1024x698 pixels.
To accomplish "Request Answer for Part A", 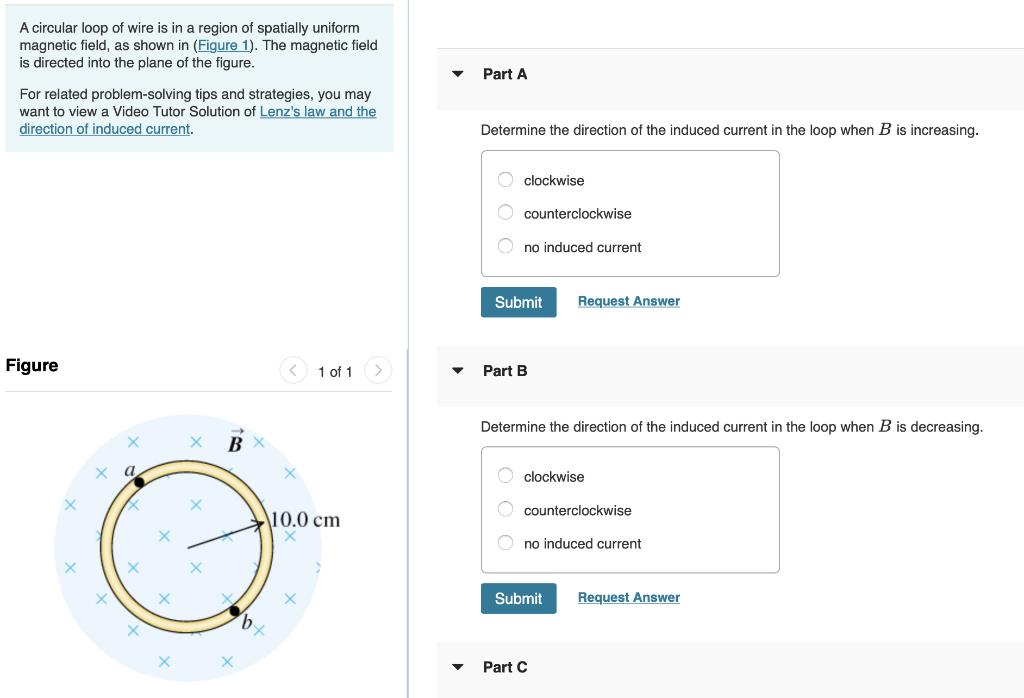I will click(628, 300).
